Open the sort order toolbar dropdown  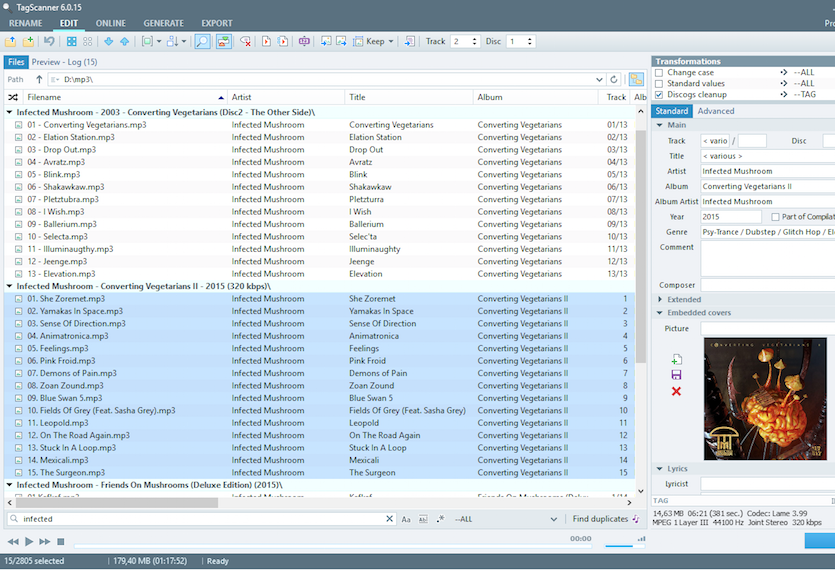pos(184,41)
